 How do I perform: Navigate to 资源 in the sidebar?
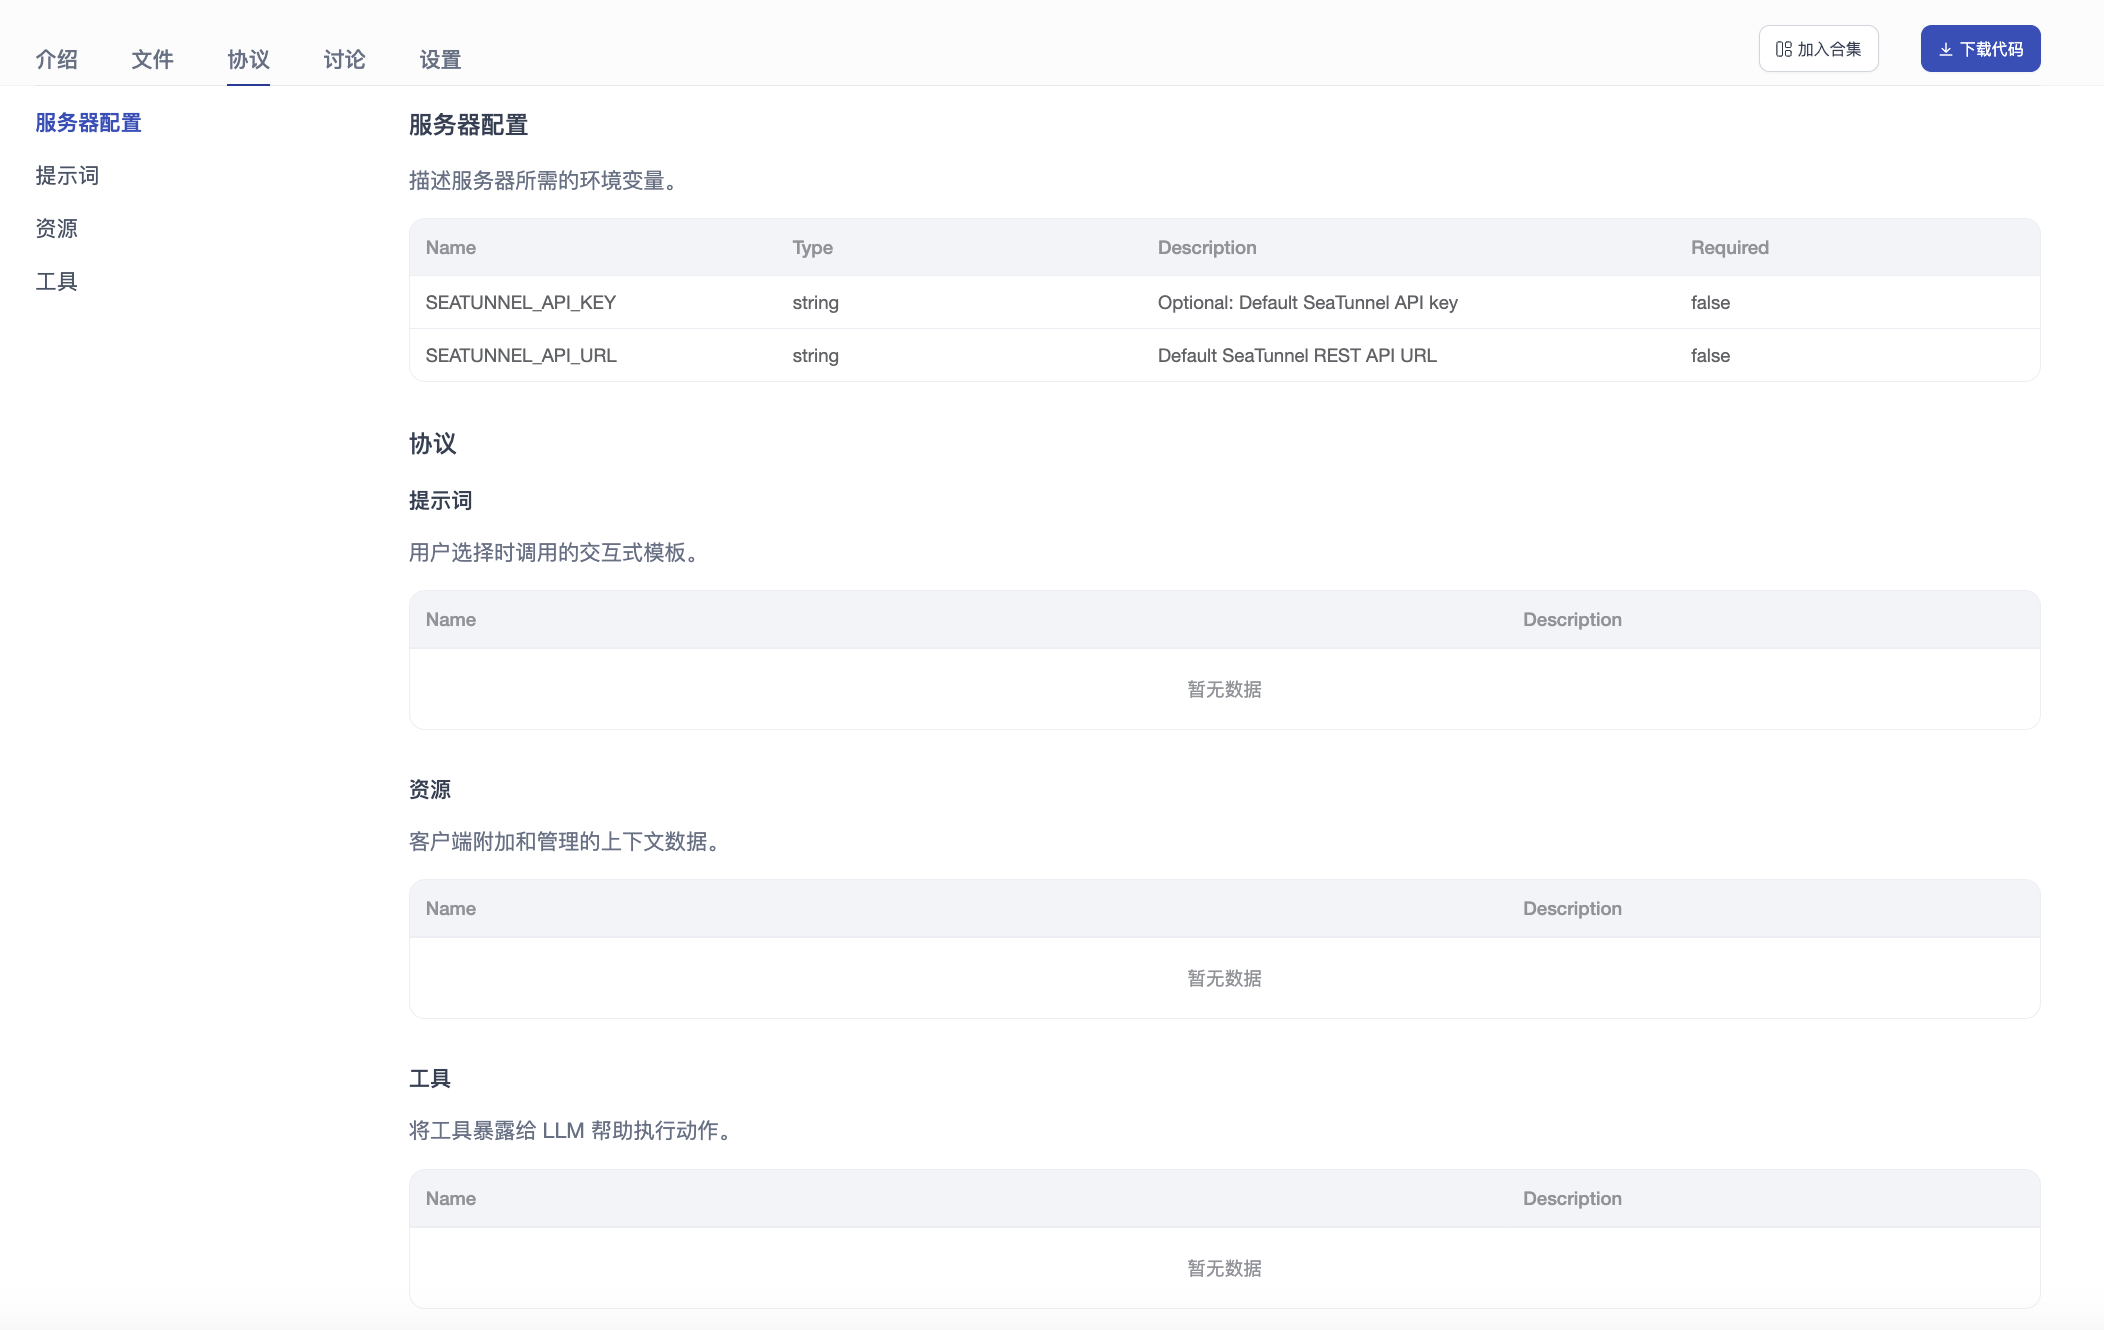(x=56, y=229)
